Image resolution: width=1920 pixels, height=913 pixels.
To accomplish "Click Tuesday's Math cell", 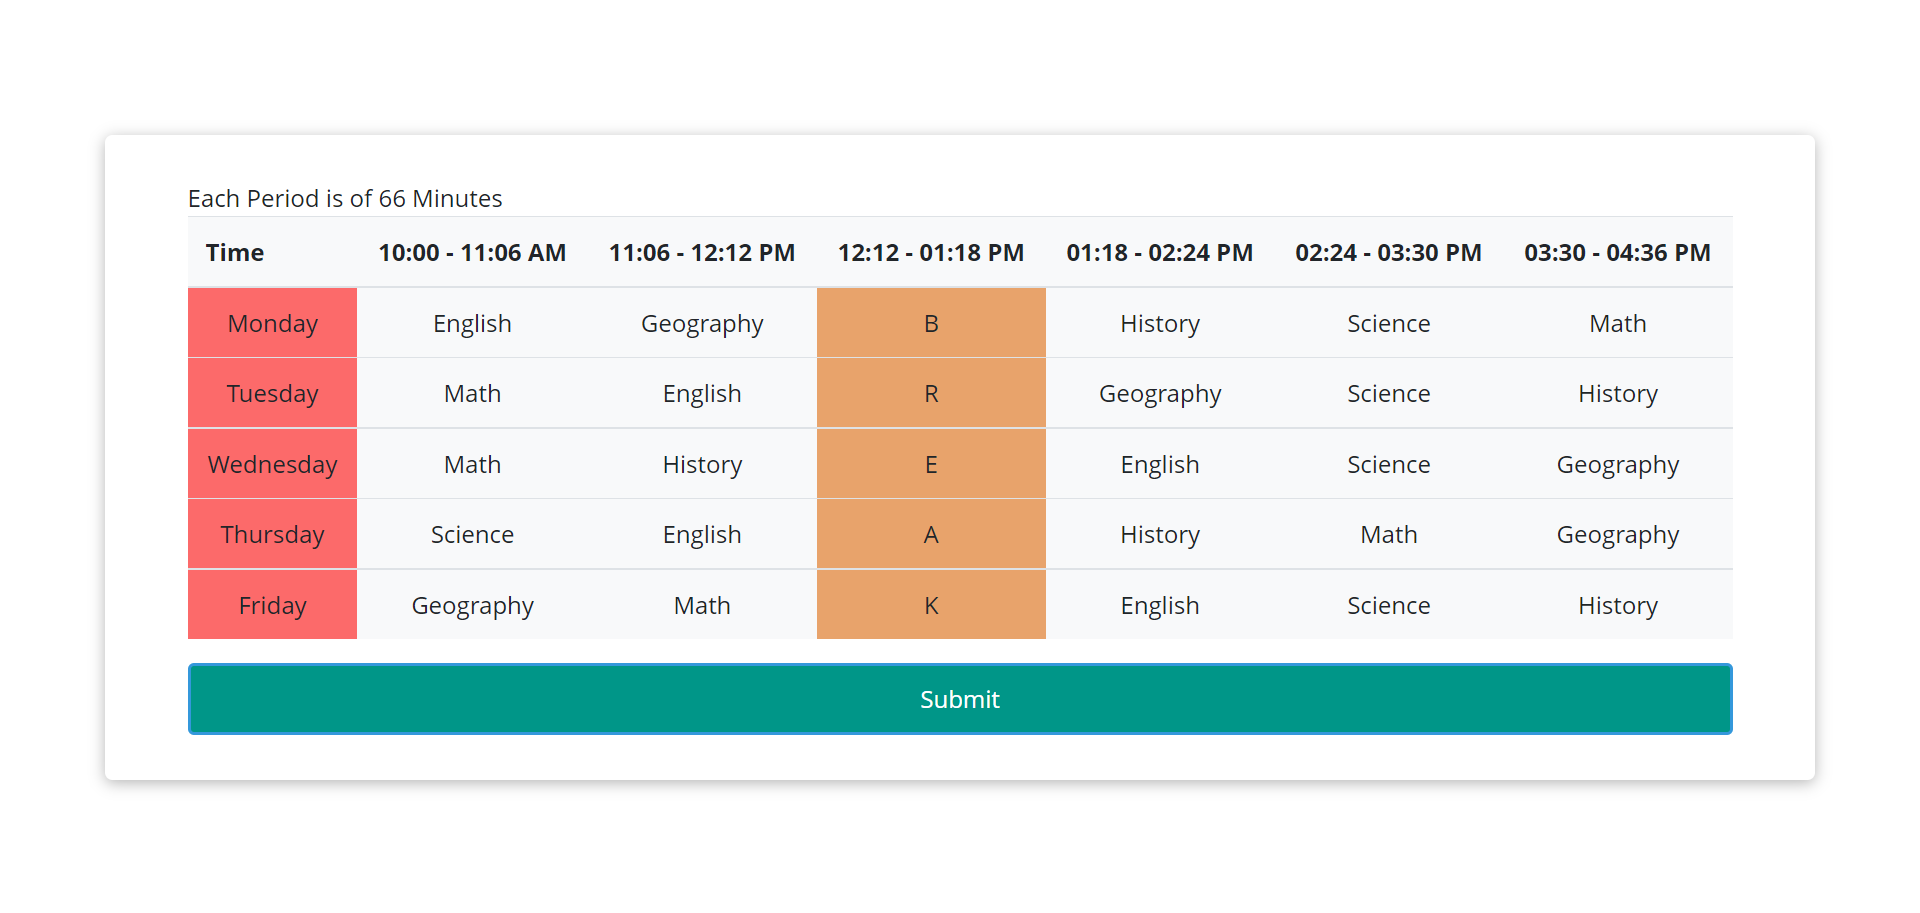I will click(x=472, y=393).
